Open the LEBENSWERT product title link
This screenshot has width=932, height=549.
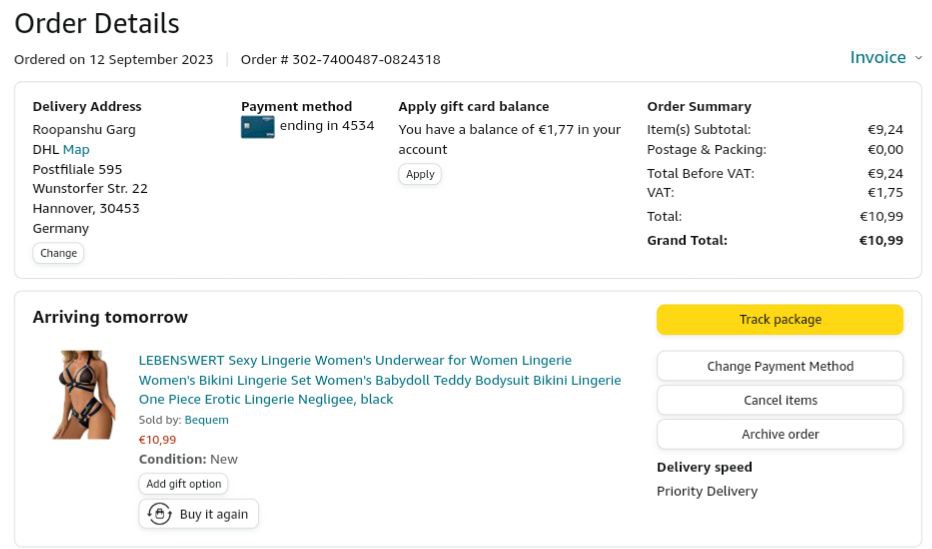tap(379, 380)
